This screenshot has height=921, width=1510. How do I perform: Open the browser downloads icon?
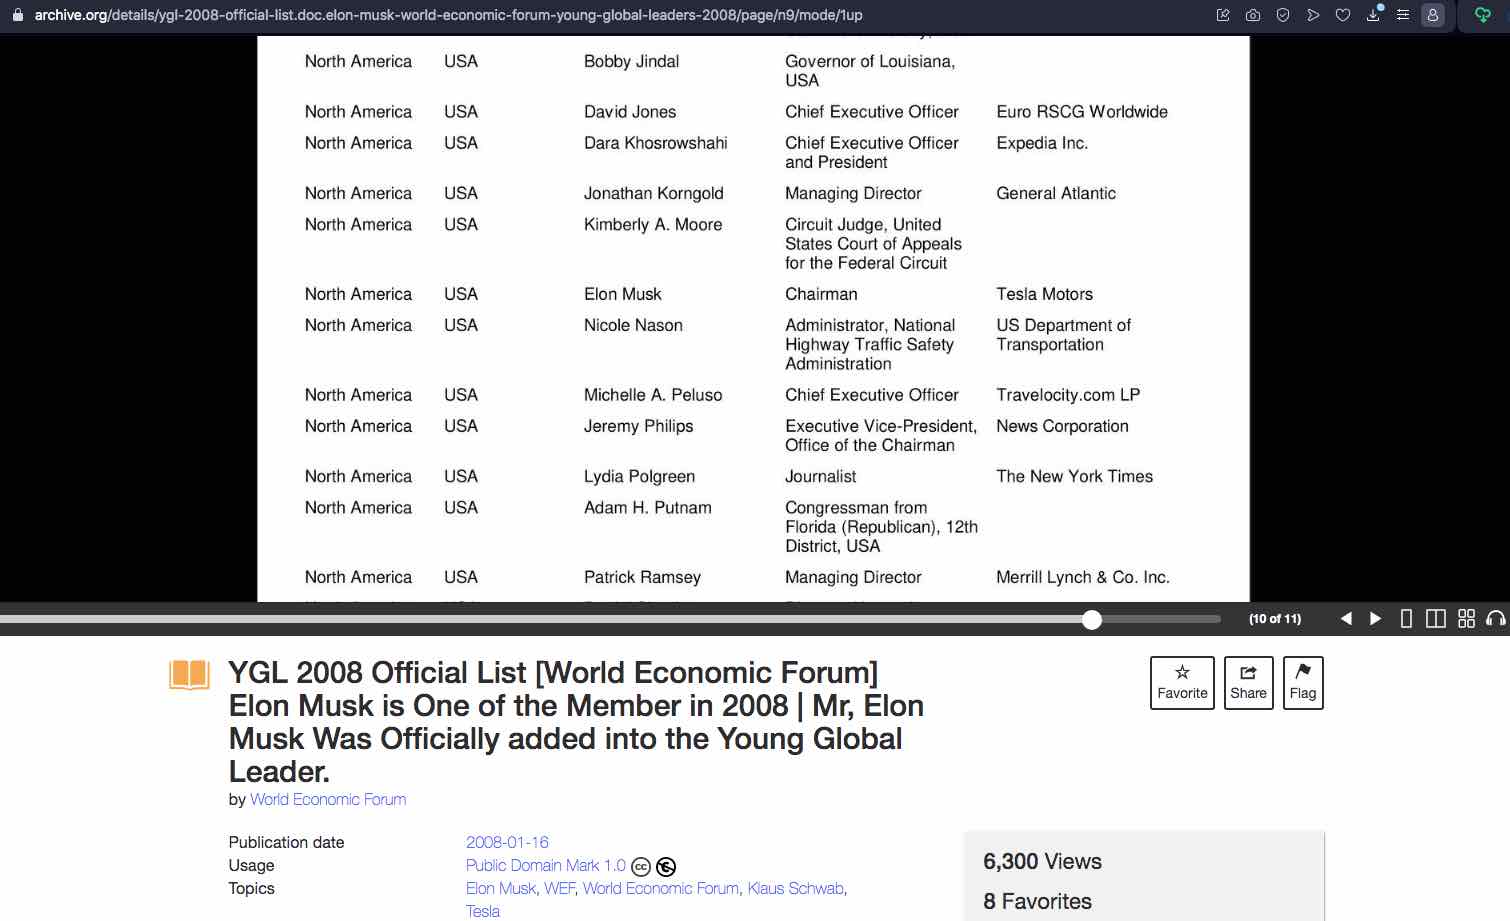click(x=1374, y=15)
